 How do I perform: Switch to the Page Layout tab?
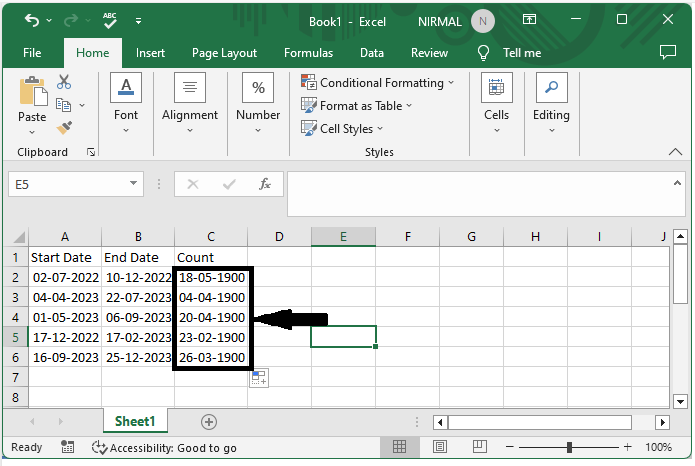pyautogui.click(x=224, y=53)
